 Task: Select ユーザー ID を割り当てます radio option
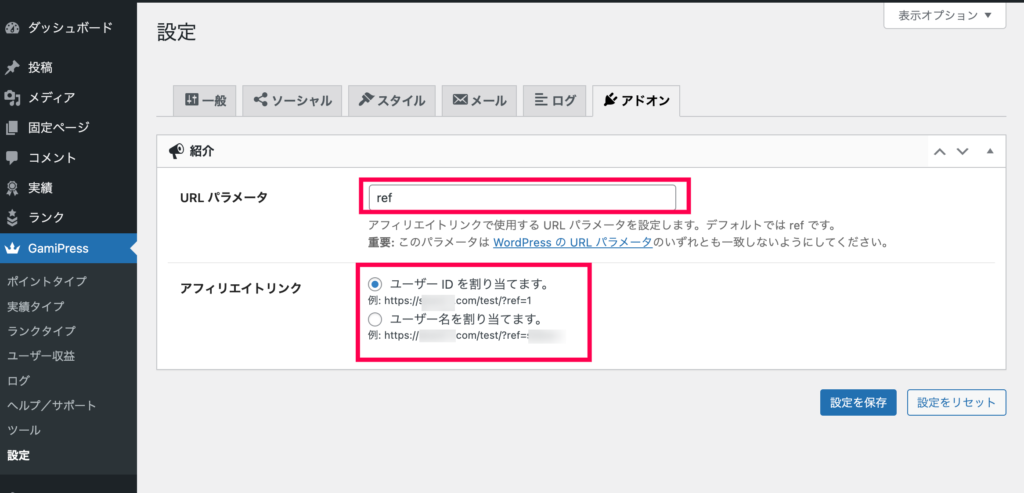375,284
